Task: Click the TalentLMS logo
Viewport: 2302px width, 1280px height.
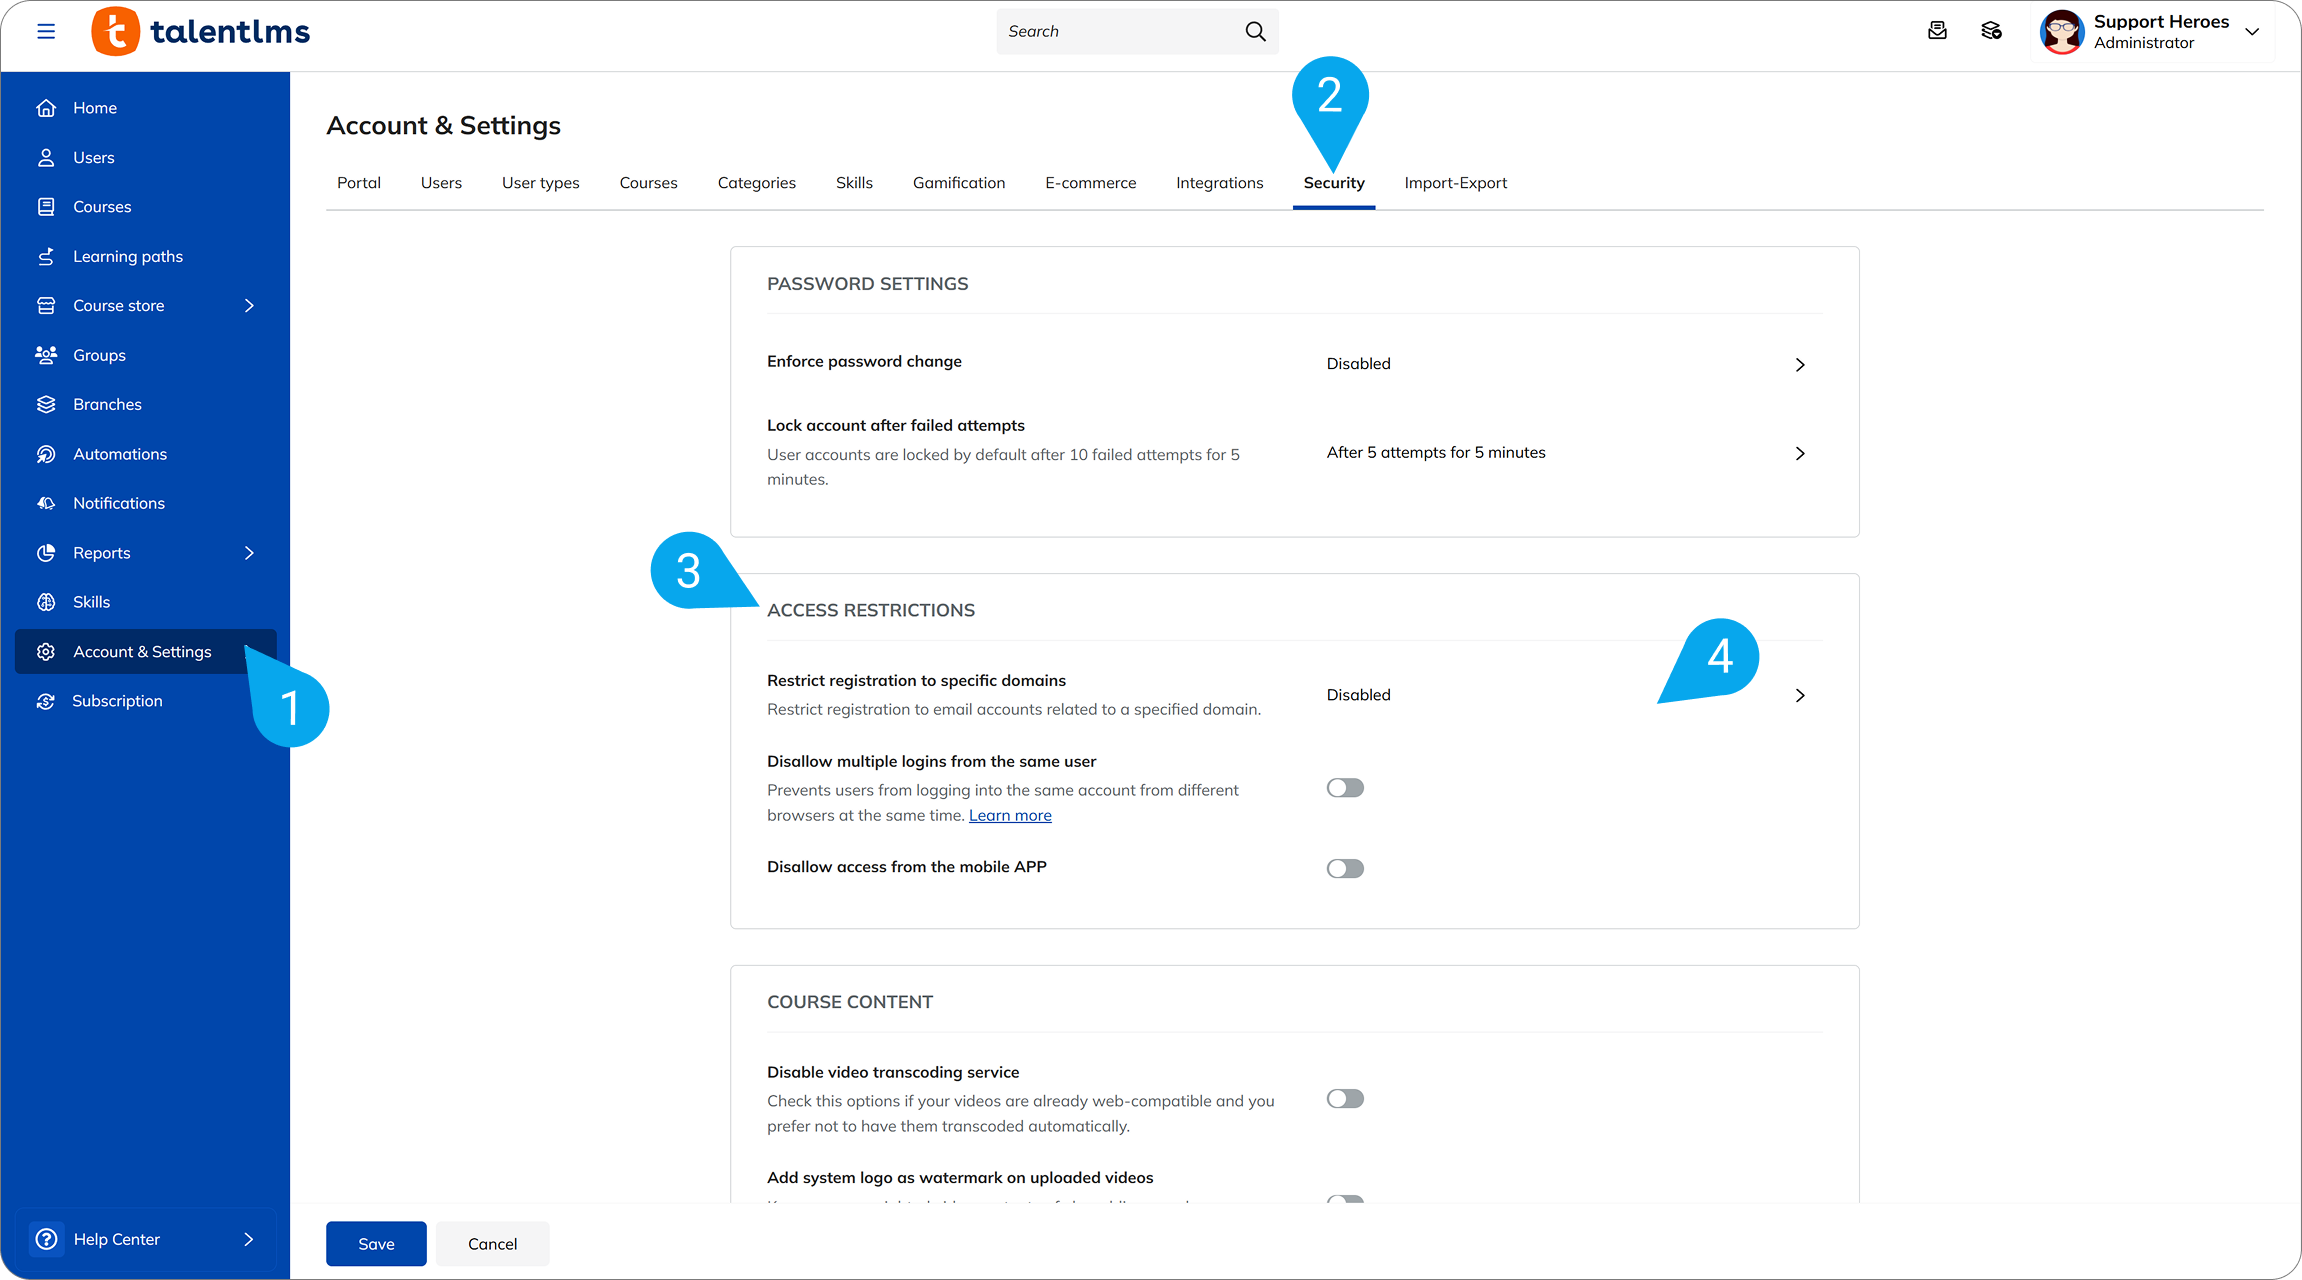Action: [200, 31]
